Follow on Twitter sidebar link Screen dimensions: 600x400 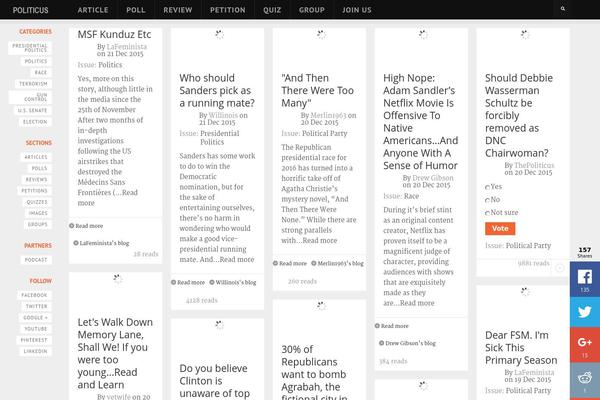(37, 306)
